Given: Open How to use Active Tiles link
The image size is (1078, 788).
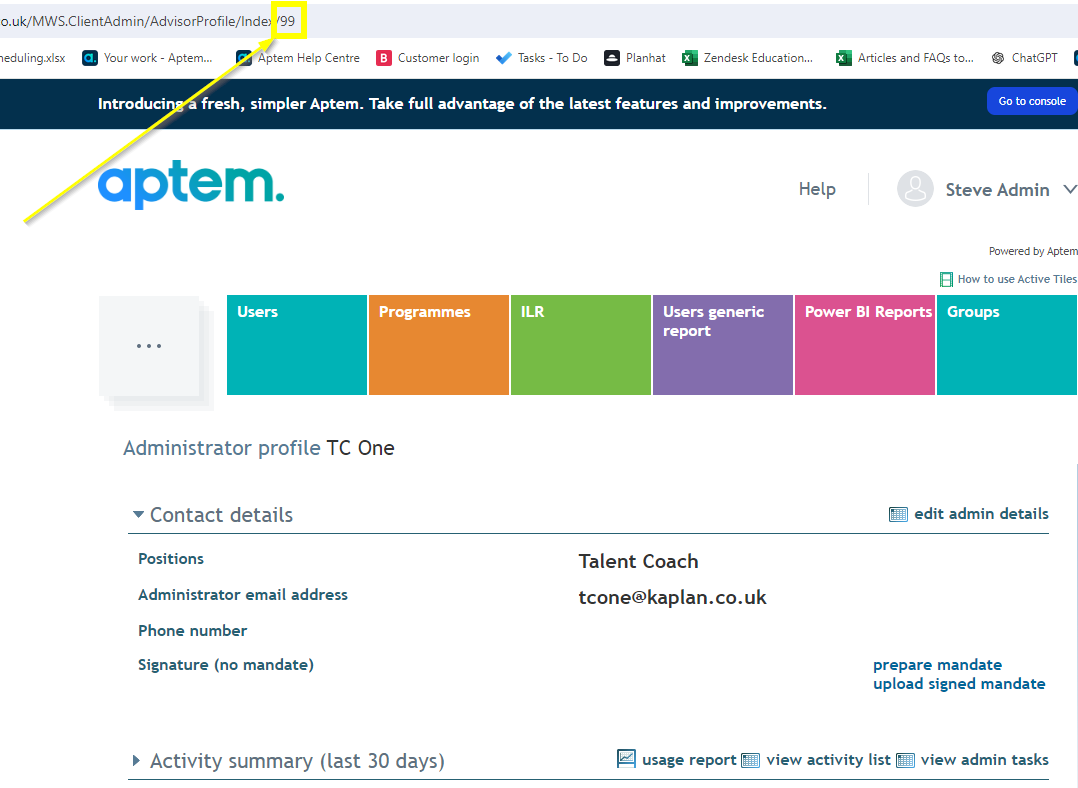Looking at the screenshot, I should [1017, 279].
